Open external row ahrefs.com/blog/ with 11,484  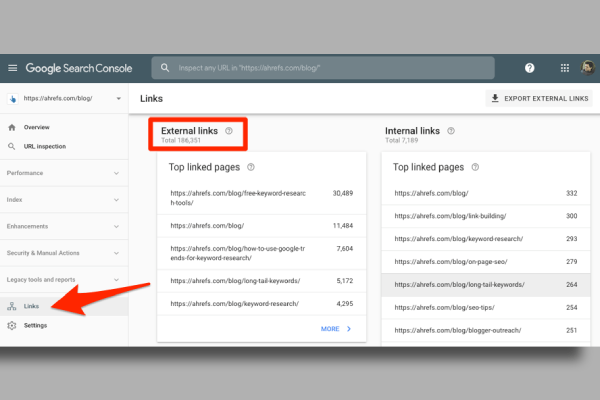pyautogui.click(x=262, y=226)
